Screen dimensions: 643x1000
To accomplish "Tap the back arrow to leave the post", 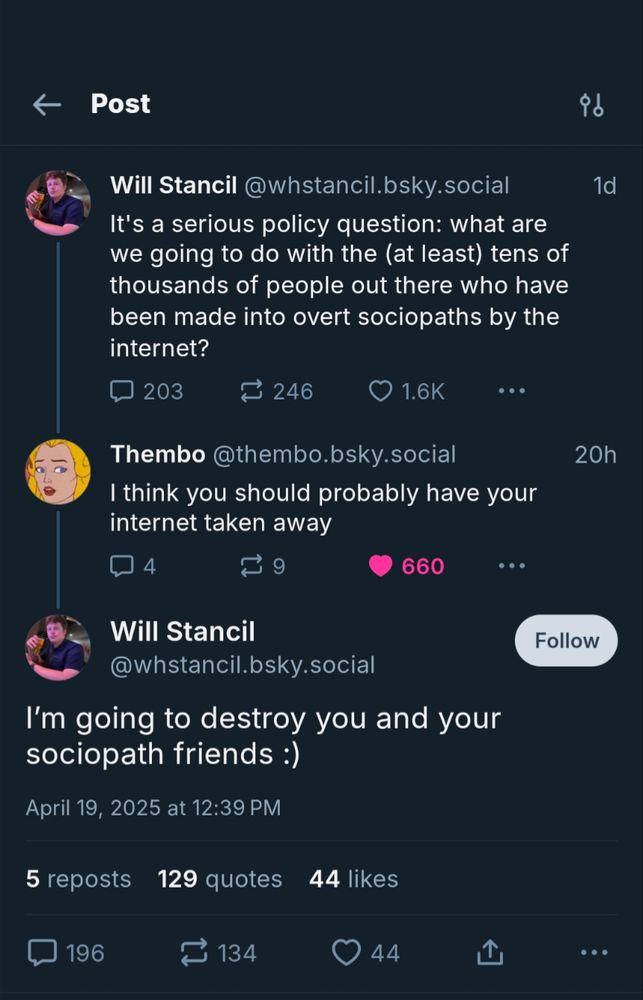I will click(47, 104).
